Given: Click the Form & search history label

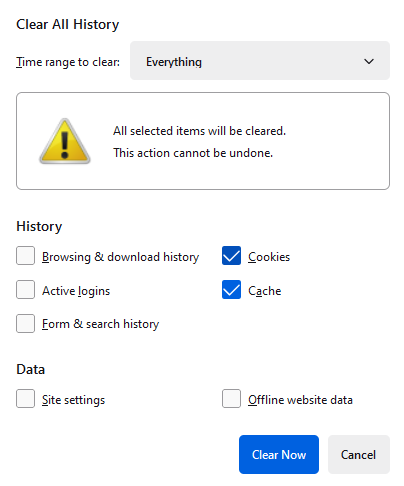Looking at the screenshot, I should pyautogui.click(x=100, y=324).
